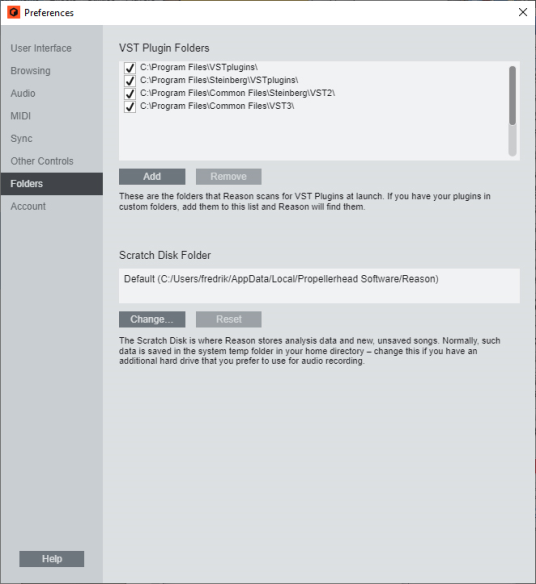Change the Scratch Disk folder location
This screenshot has height=584, width=536.
152,319
